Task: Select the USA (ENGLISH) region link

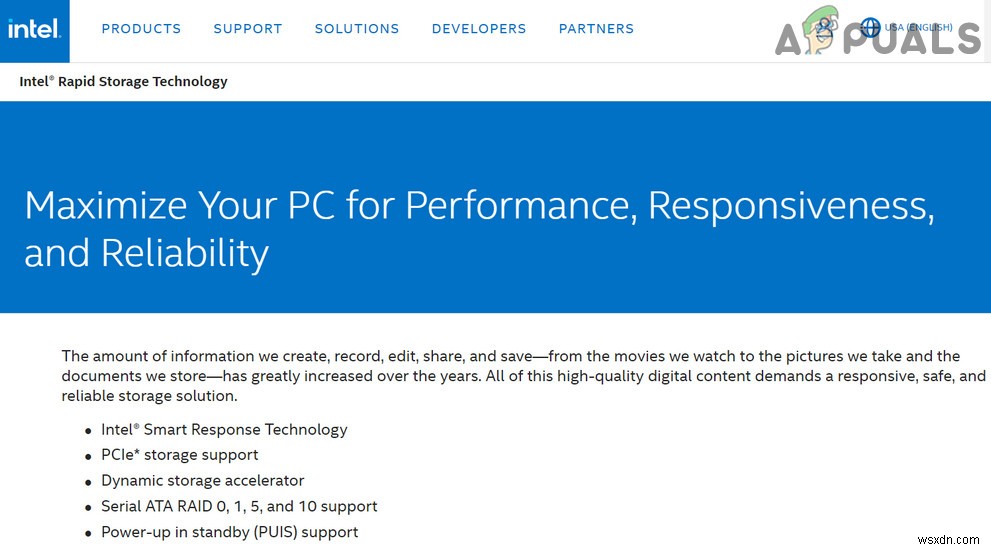Action: coord(918,27)
